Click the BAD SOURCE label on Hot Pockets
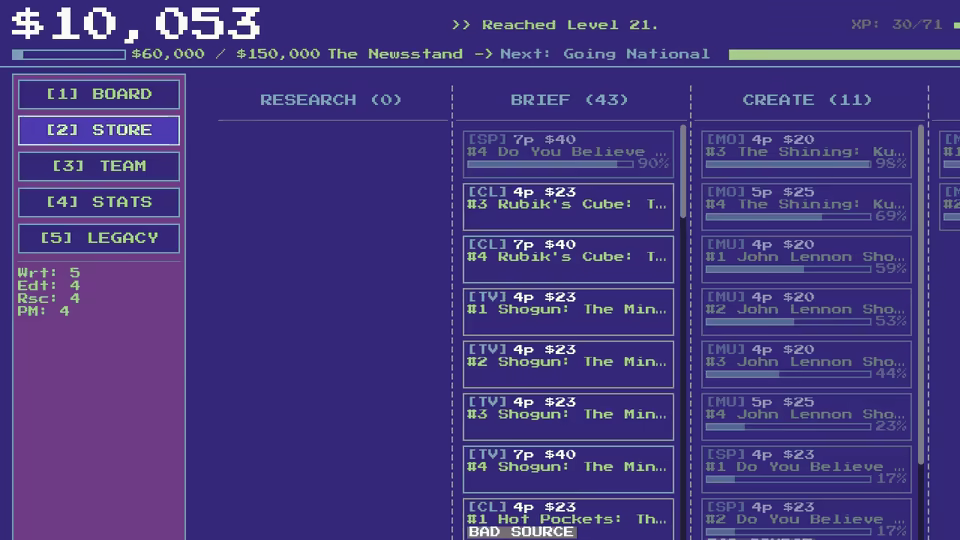960x540 pixels. coord(521,532)
